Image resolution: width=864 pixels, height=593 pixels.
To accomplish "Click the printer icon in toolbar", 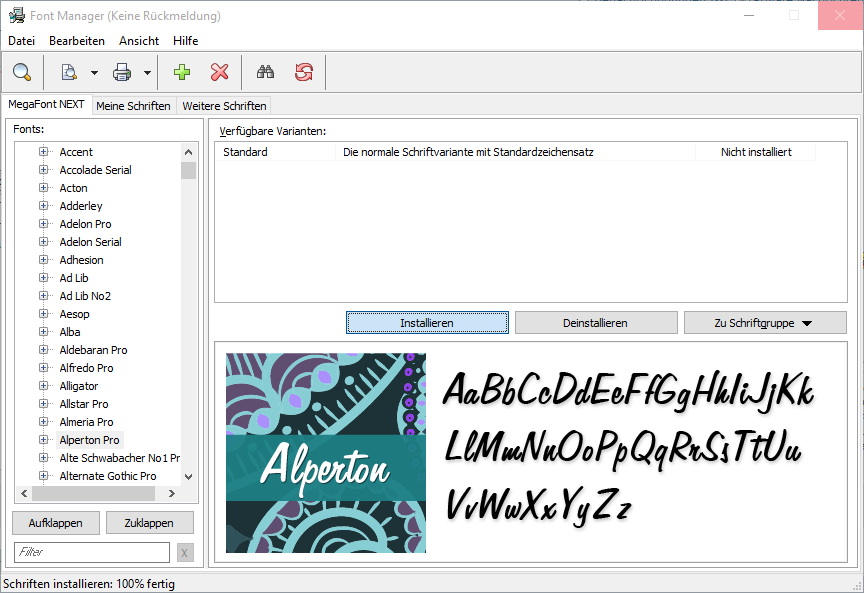I will (x=122, y=72).
